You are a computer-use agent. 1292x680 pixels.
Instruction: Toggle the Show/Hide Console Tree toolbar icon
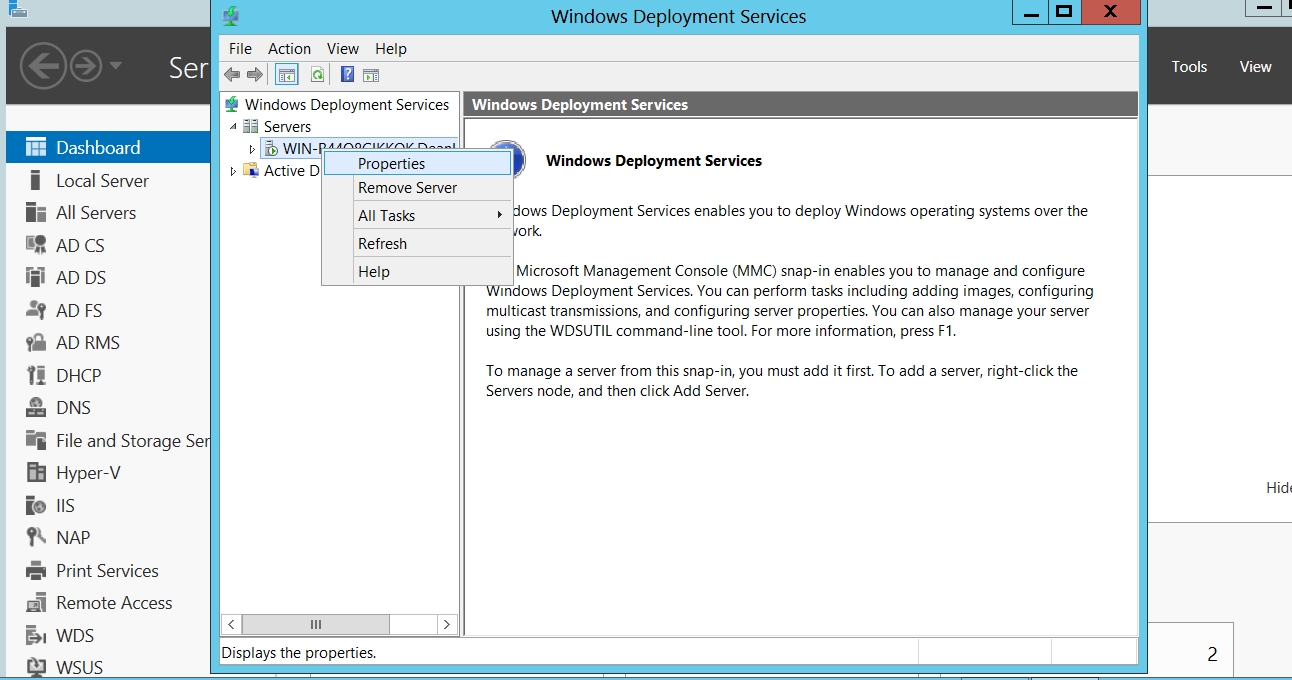pyautogui.click(x=287, y=75)
